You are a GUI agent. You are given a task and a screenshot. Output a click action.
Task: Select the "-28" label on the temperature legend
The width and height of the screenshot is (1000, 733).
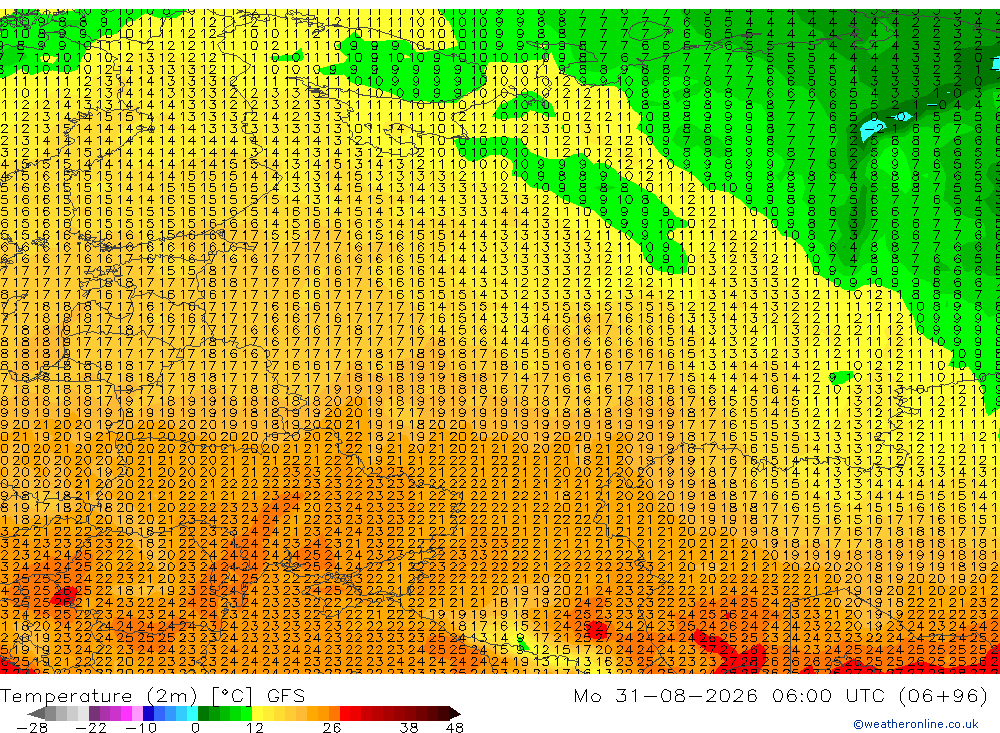[x=32, y=728]
